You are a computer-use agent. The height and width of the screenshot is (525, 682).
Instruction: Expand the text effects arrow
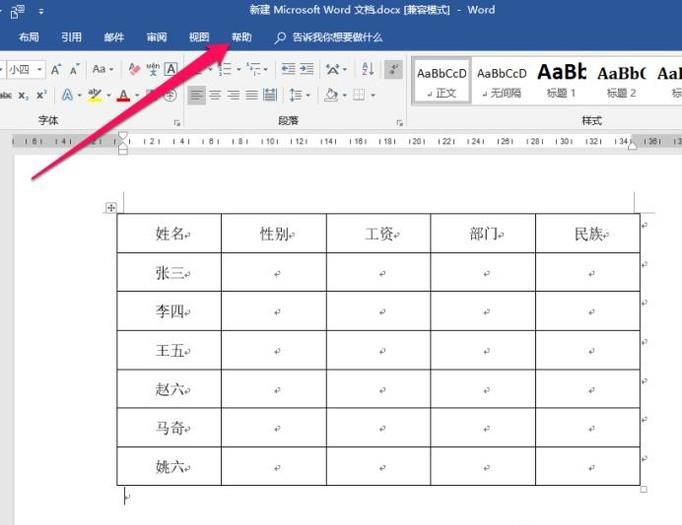(x=79, y=95)
